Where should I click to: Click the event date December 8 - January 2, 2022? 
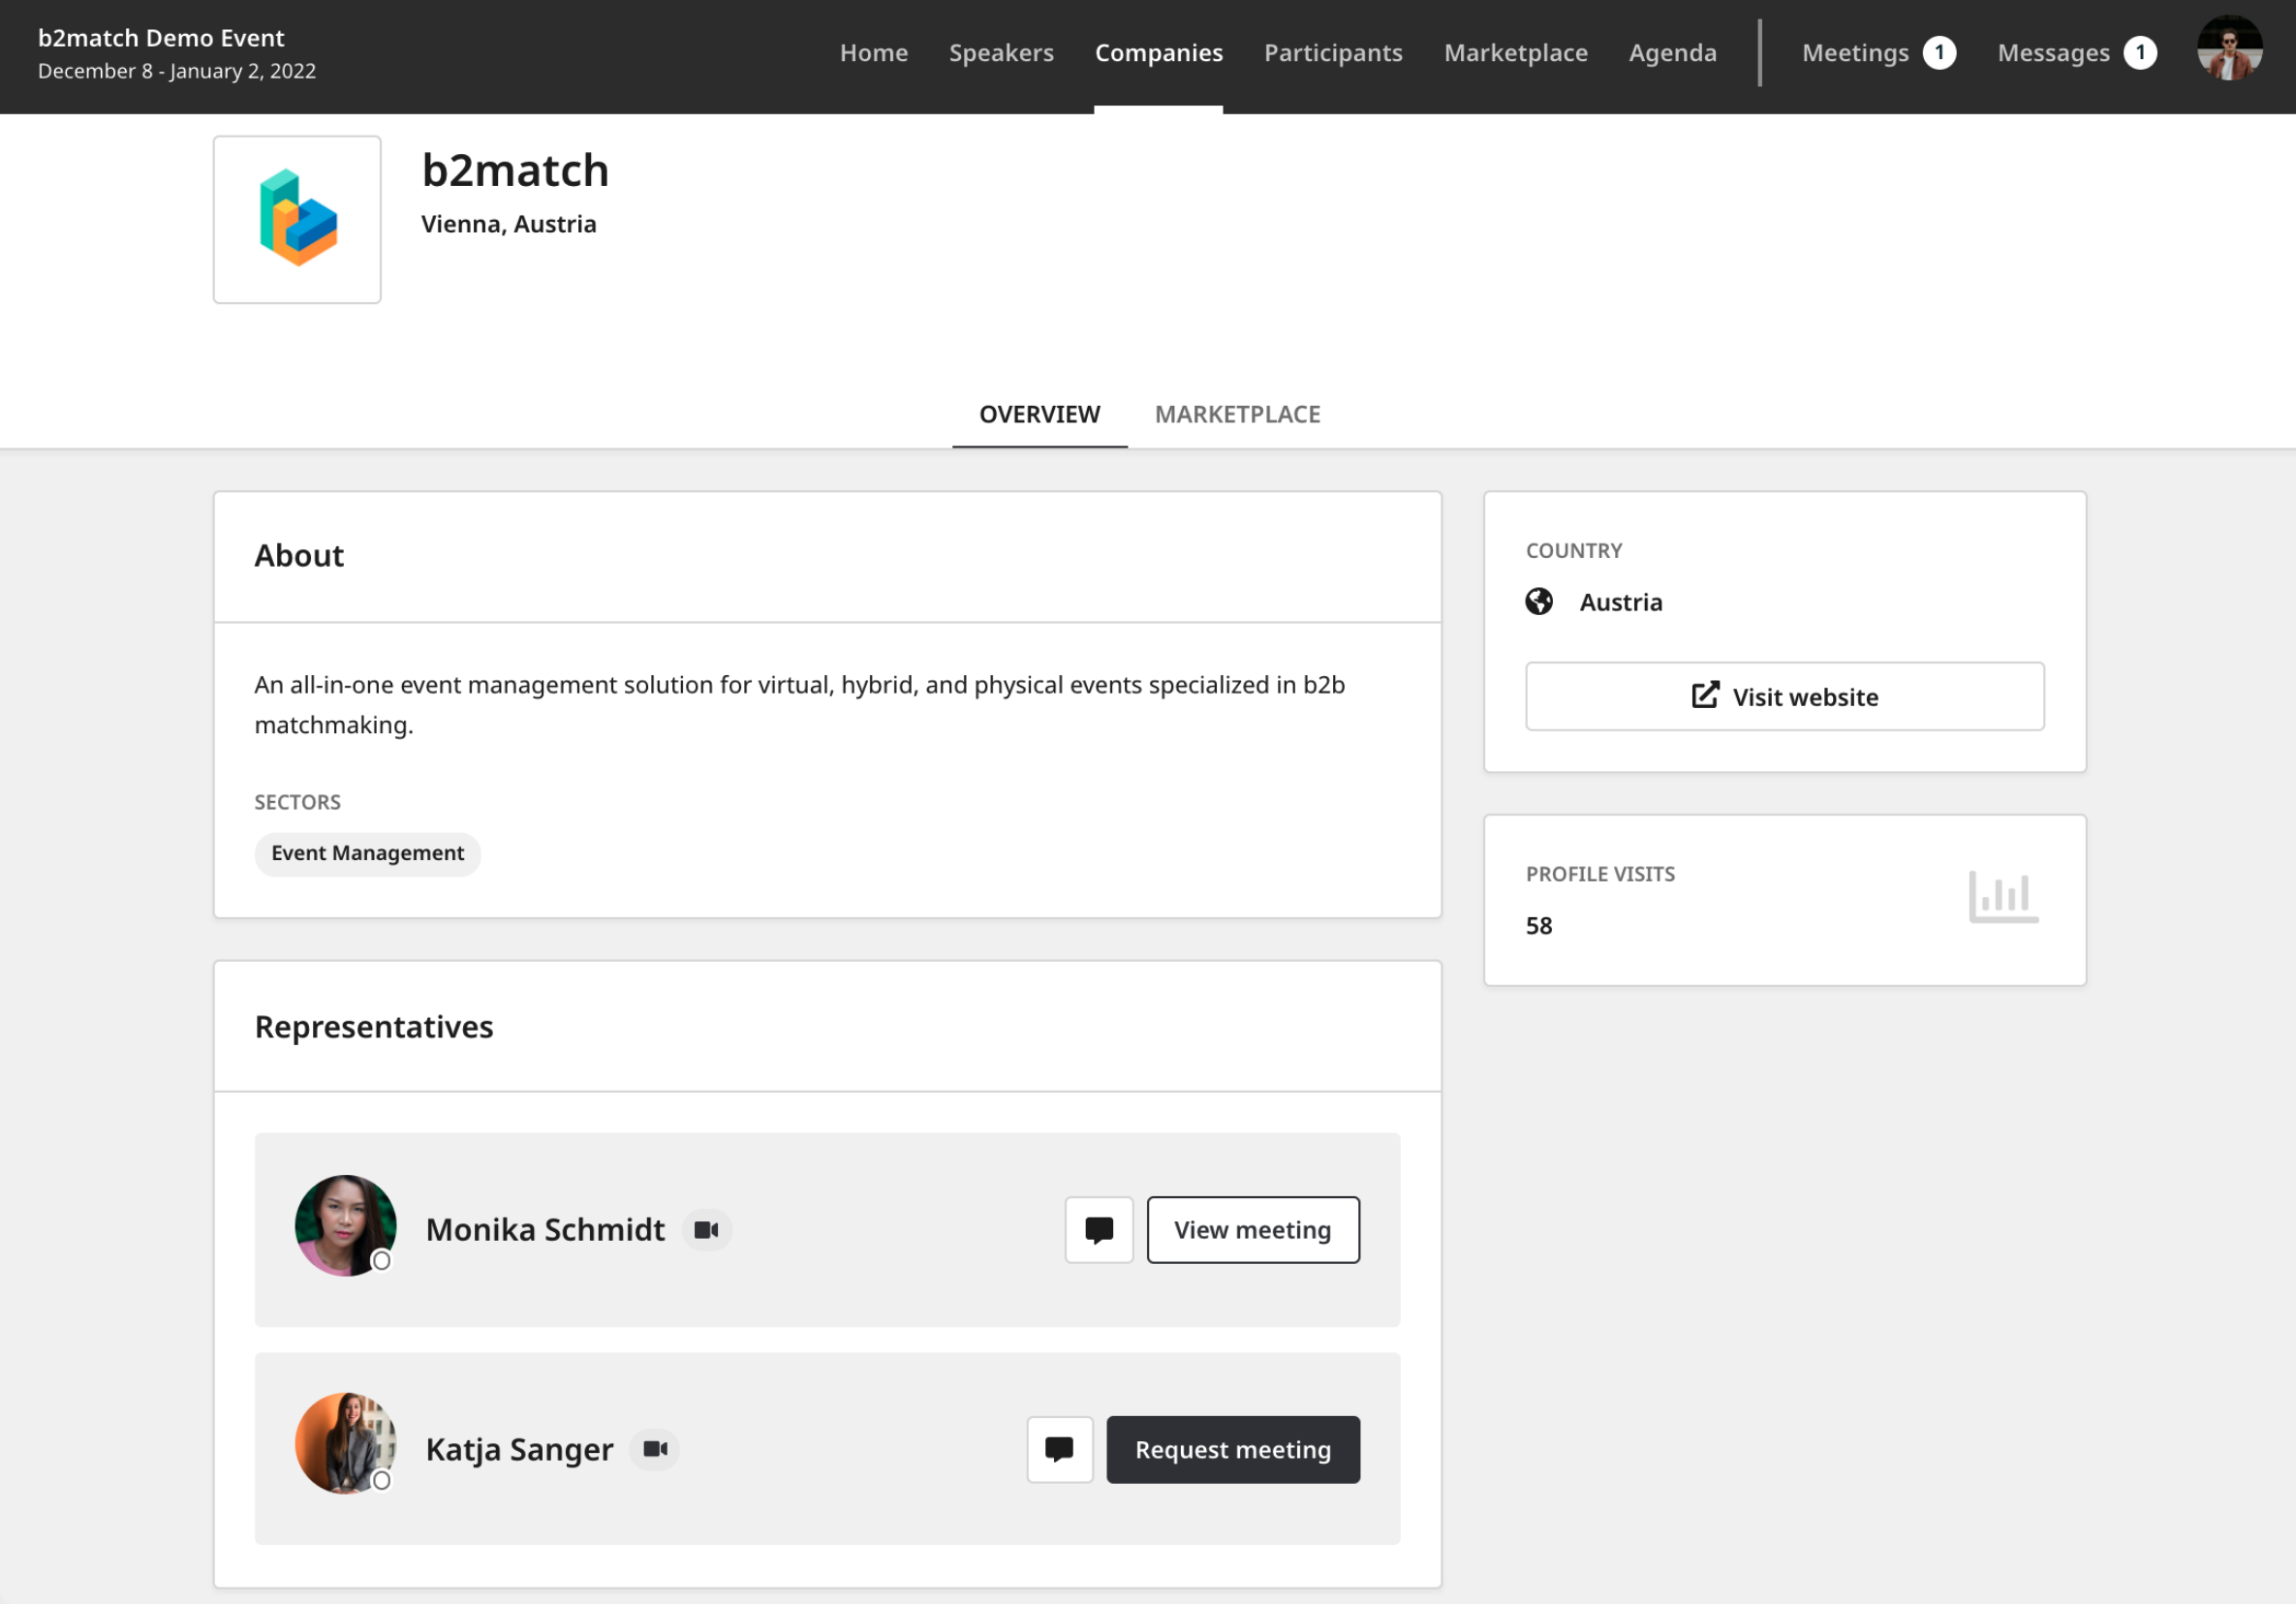(x=177, y=71)
